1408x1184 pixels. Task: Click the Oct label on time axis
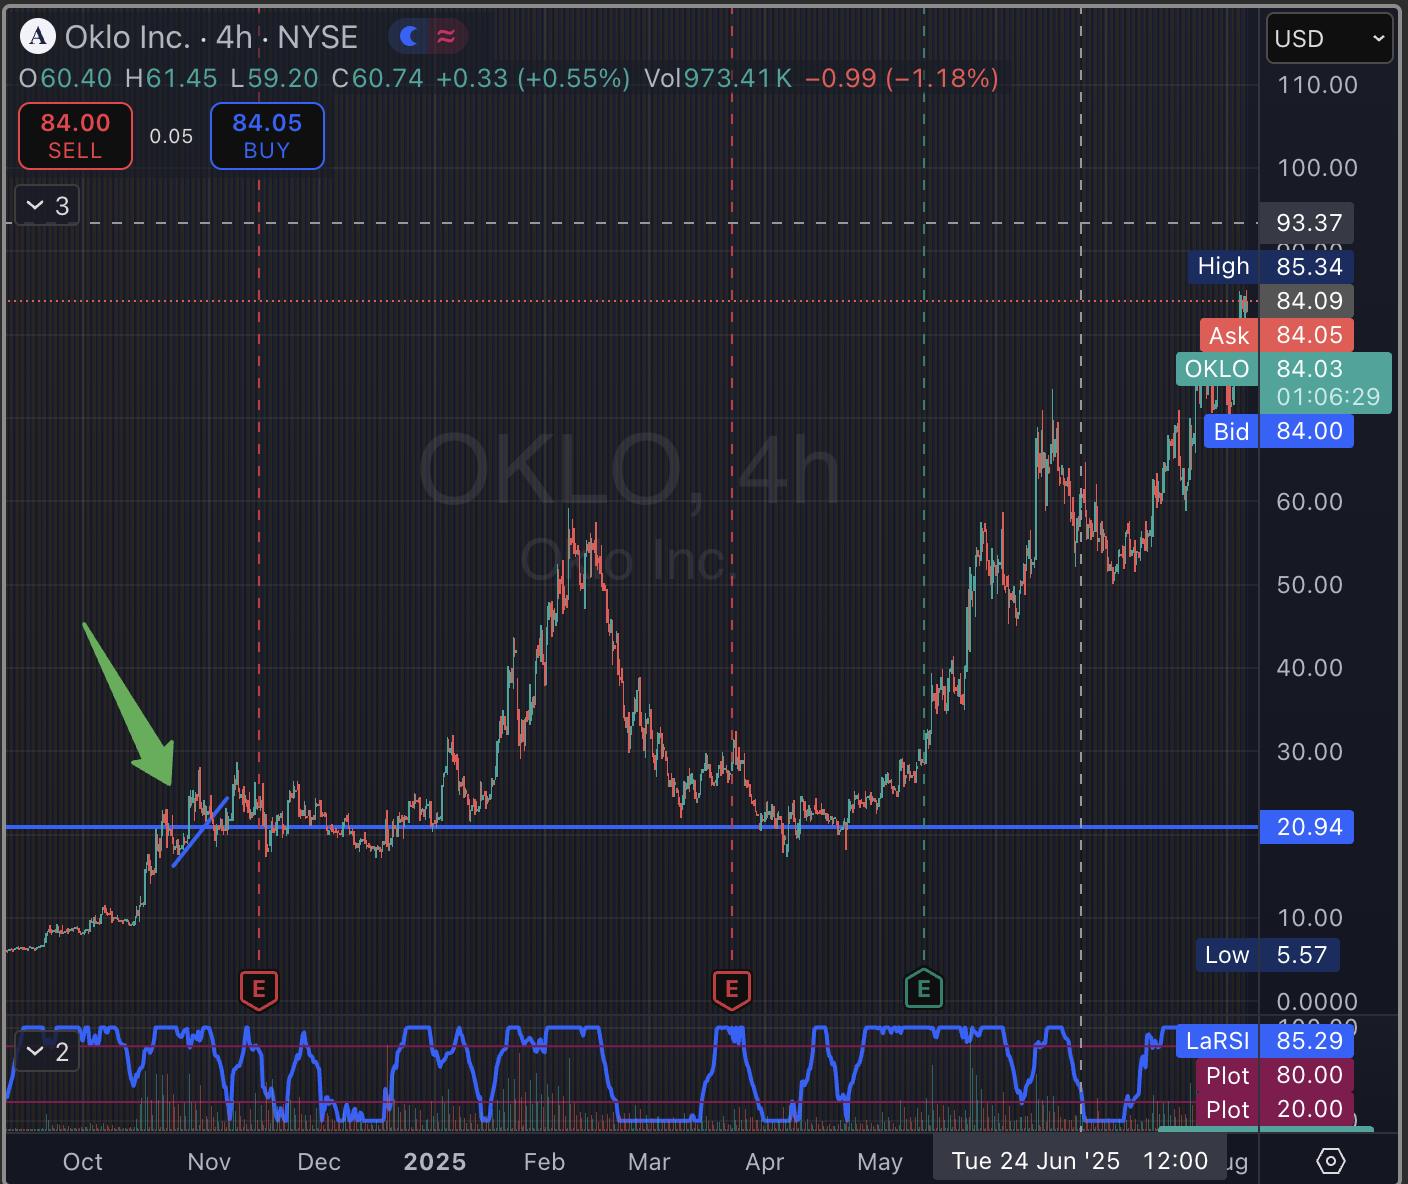coord(83,1162)
